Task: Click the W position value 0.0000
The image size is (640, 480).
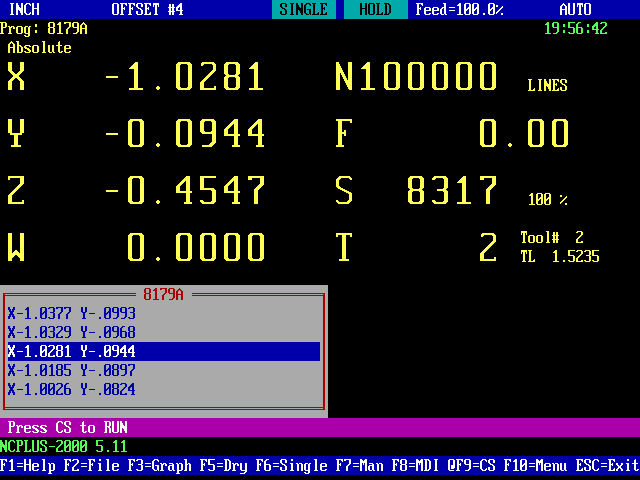Action: tap(196, 247)
